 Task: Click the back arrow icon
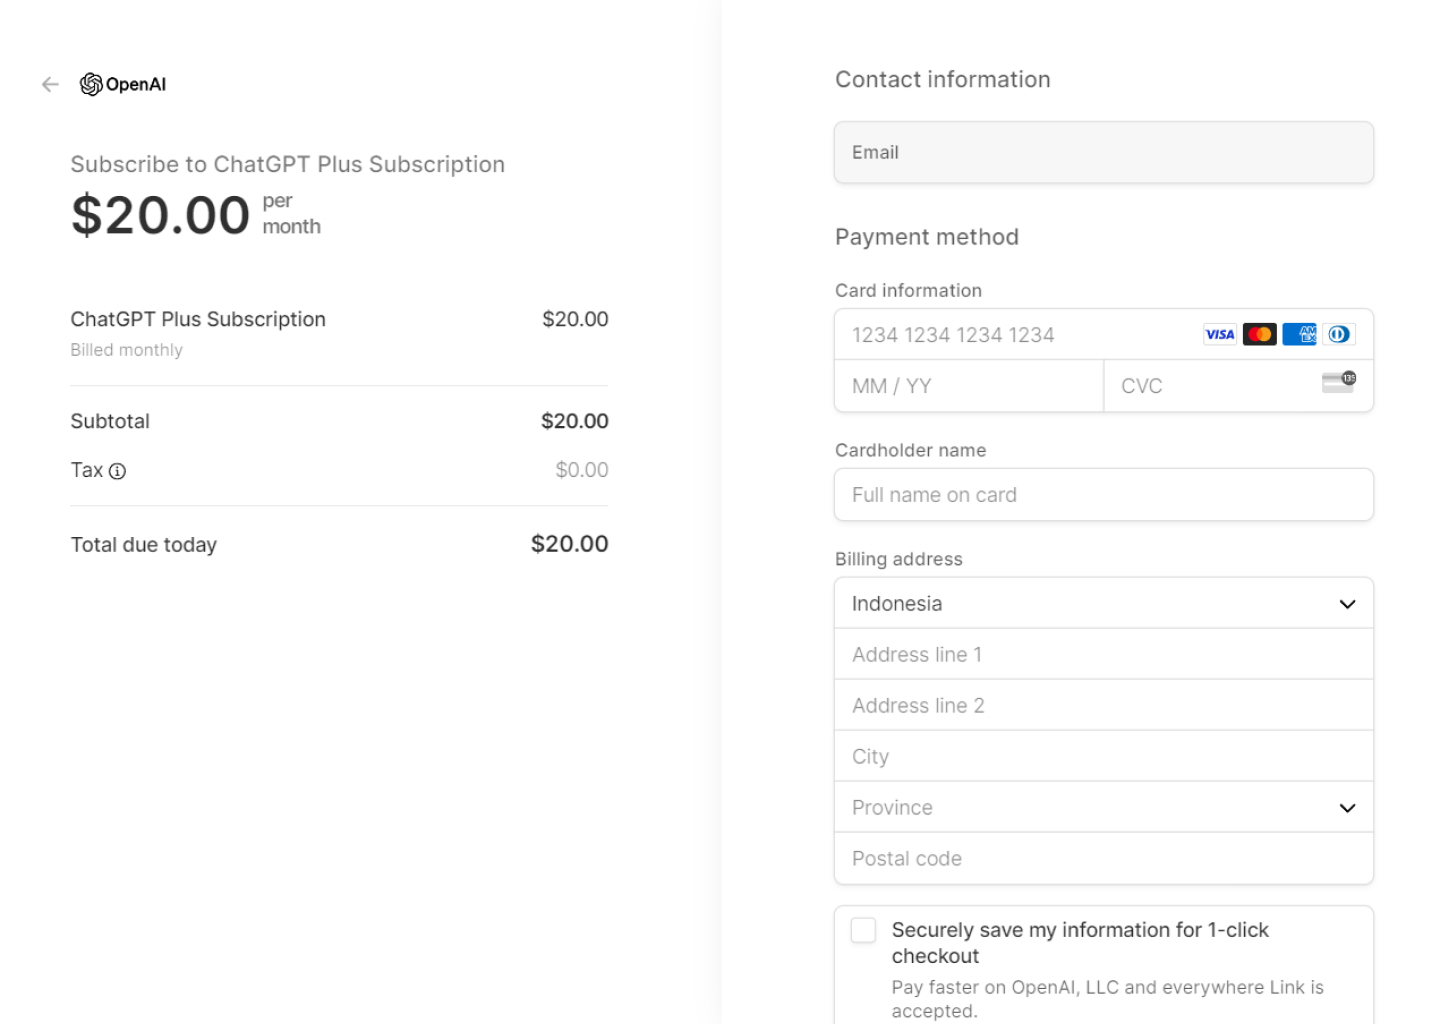[x=50, y=85]
